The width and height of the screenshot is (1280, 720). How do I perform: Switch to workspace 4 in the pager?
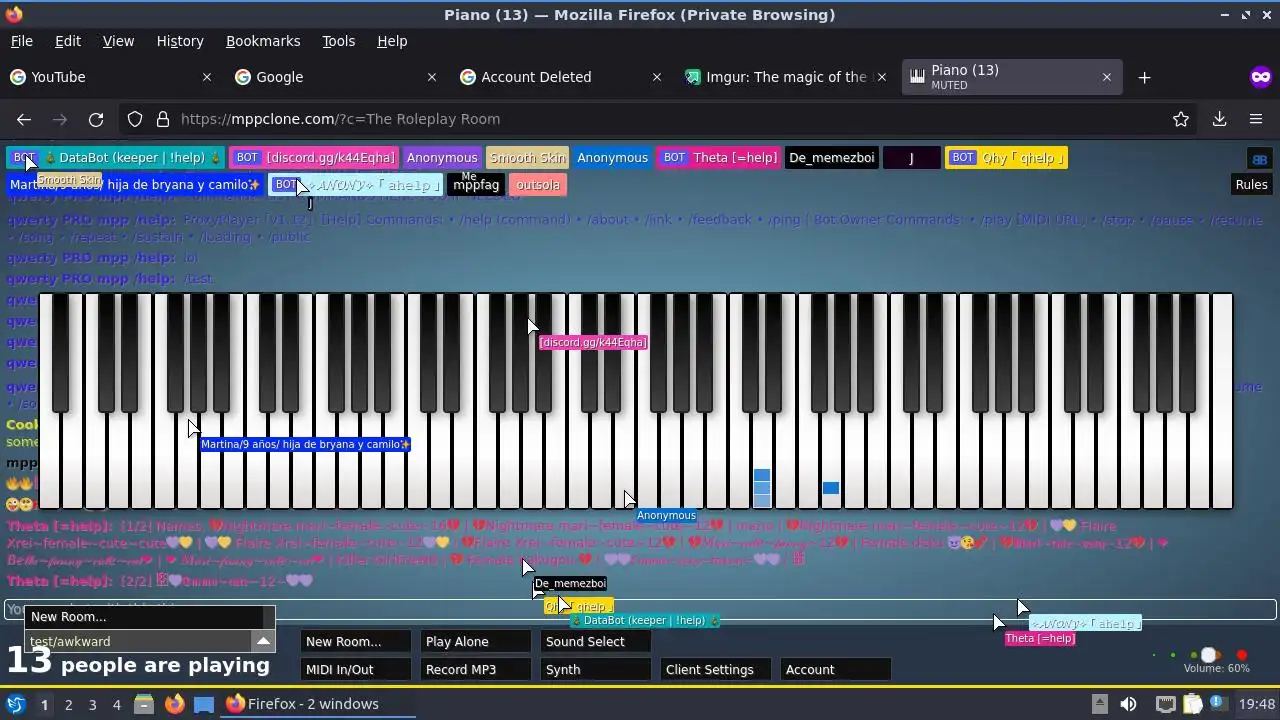pos(116,704)
